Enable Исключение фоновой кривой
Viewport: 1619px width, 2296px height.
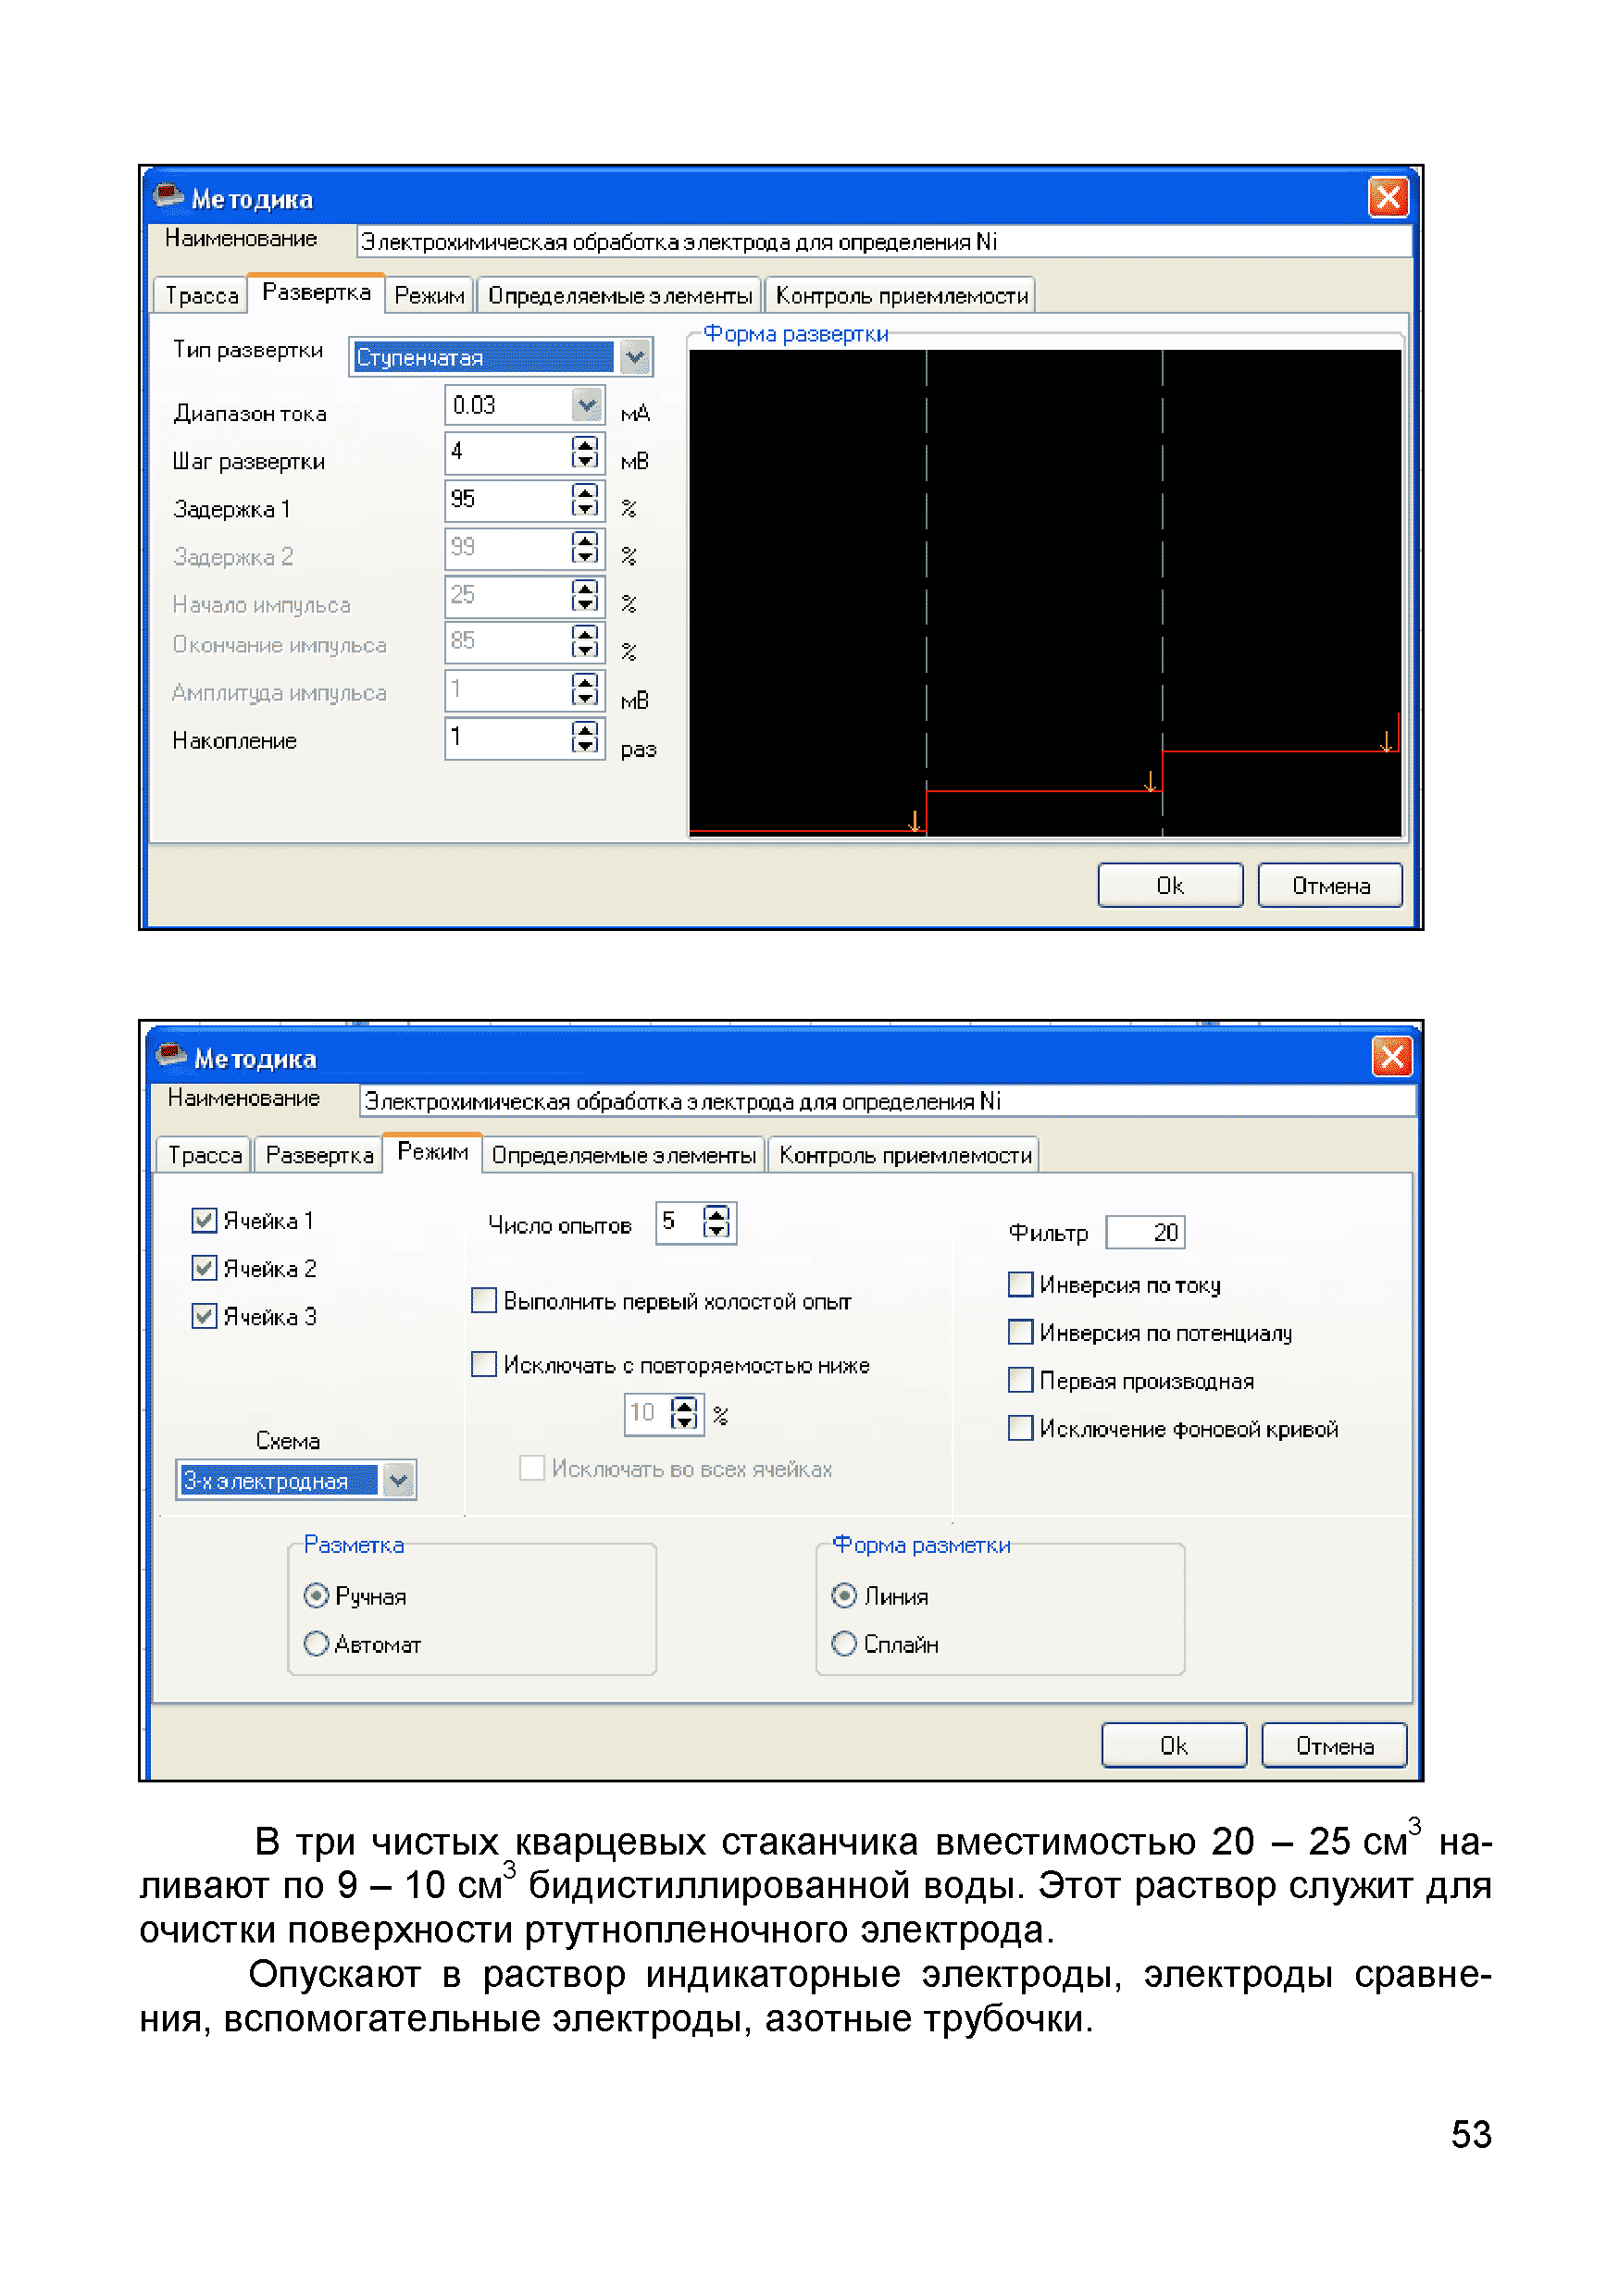pyautogui.click(x=1020, y=1428)
